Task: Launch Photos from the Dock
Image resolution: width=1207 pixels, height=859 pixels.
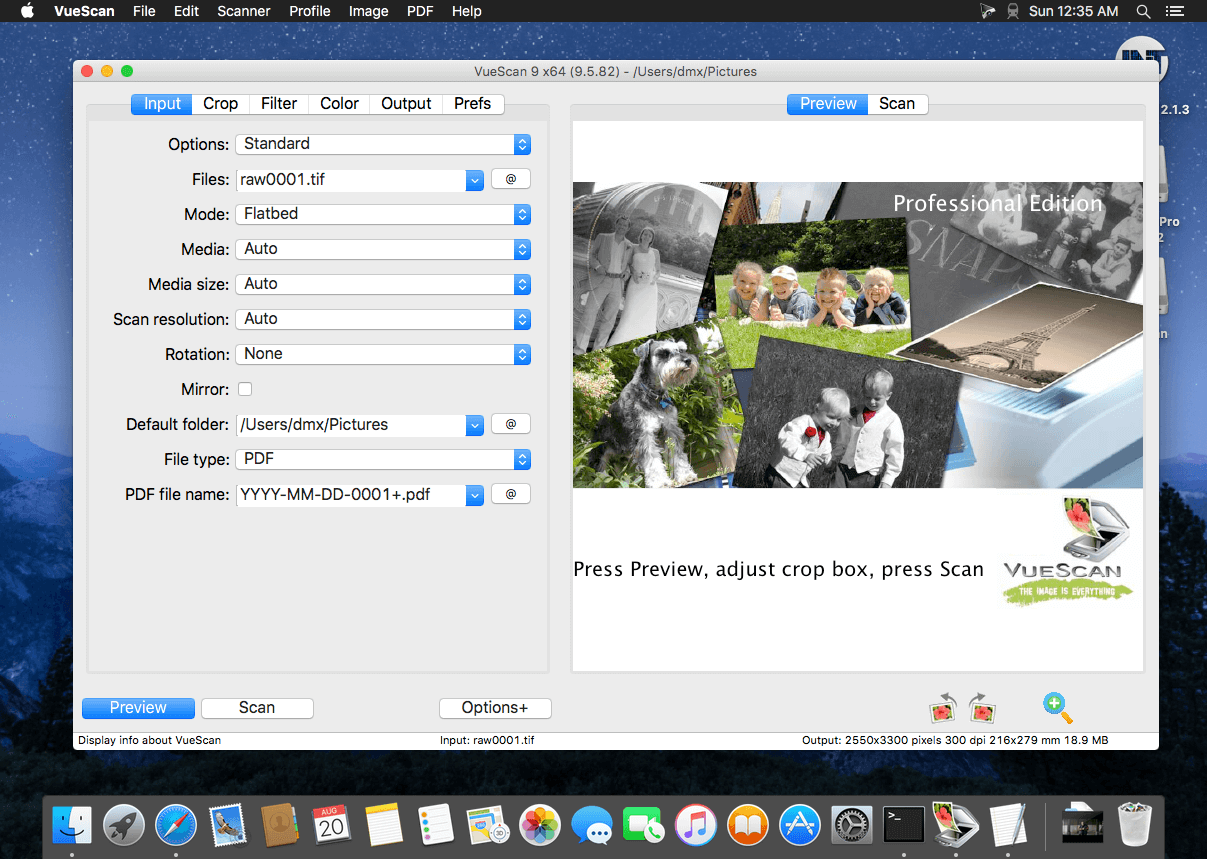Action: pos(540,825)
